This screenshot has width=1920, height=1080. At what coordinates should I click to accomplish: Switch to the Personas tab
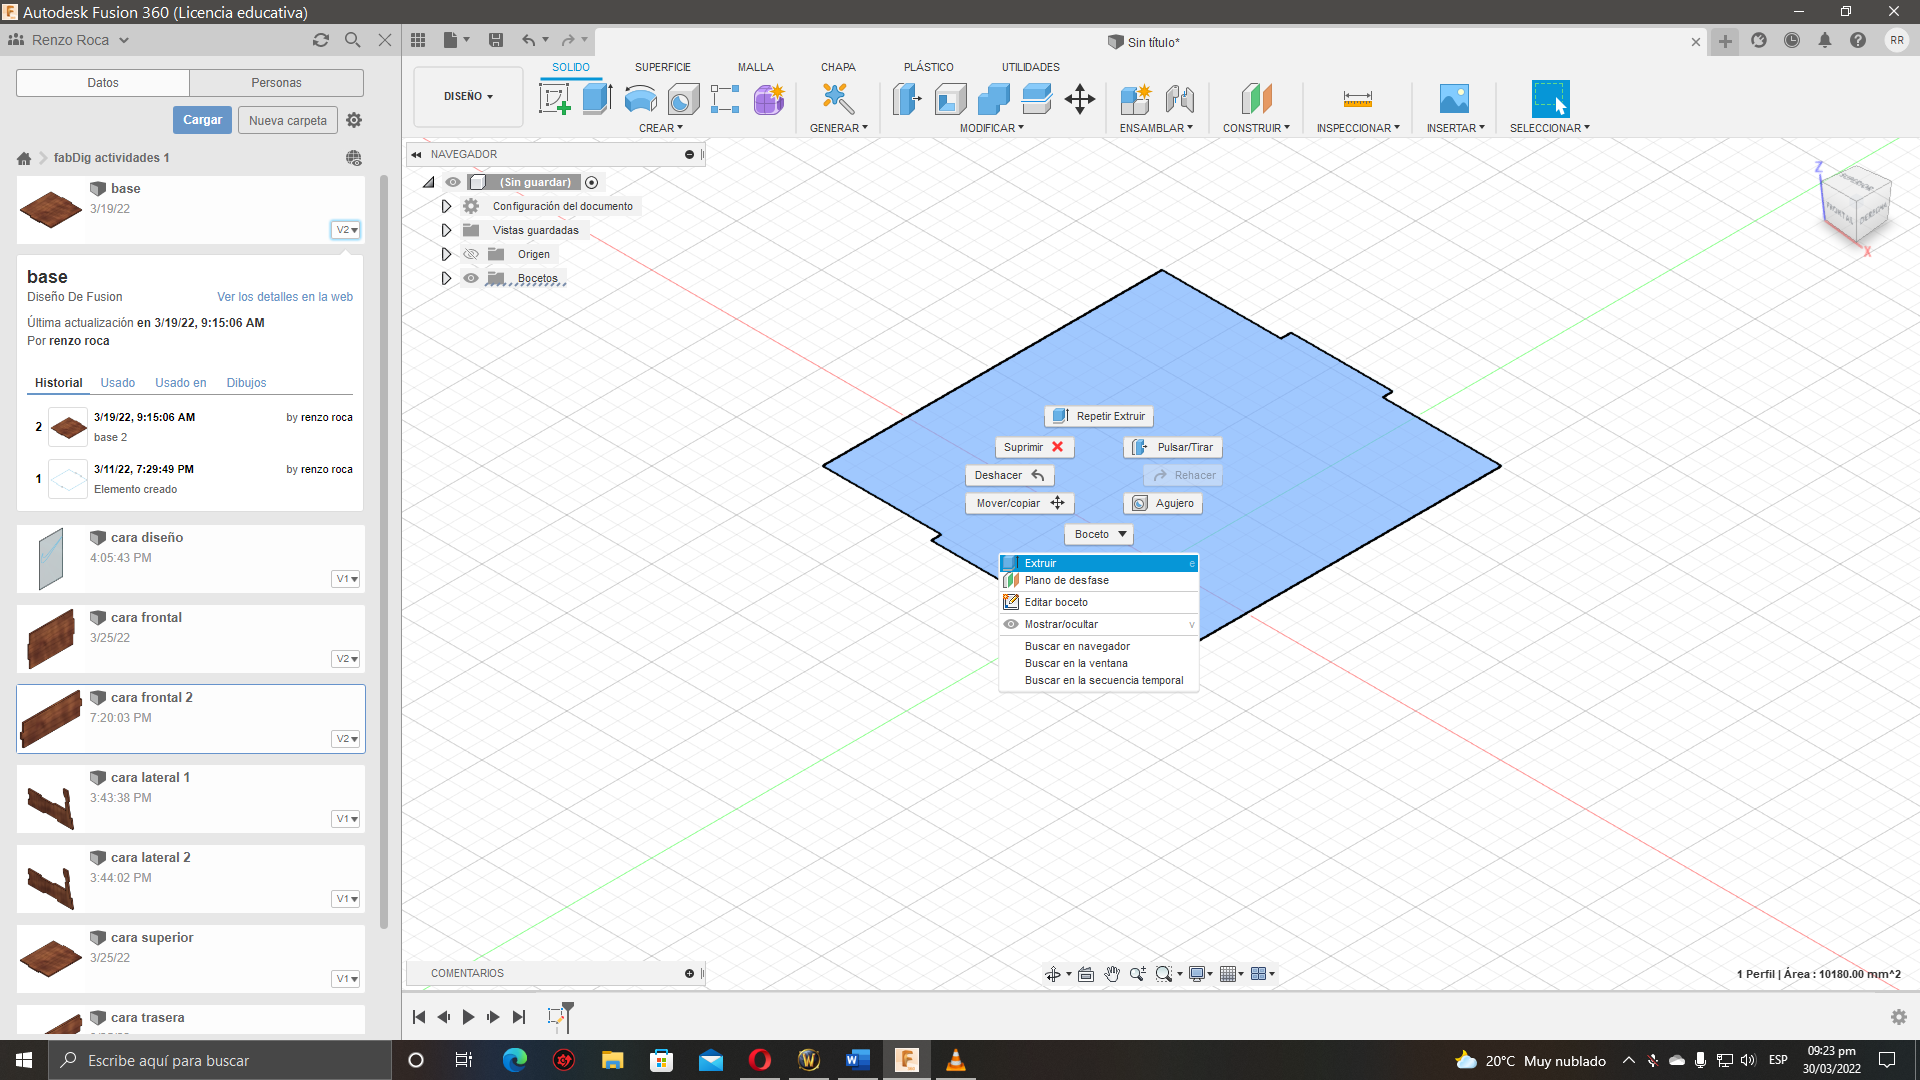point(276,83)
